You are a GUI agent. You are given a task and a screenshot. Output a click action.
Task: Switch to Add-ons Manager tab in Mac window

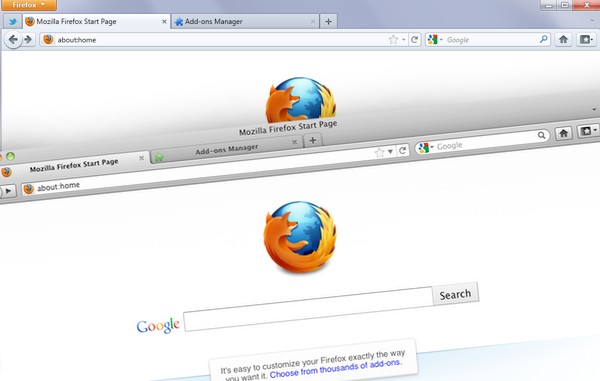pos(227,149)
